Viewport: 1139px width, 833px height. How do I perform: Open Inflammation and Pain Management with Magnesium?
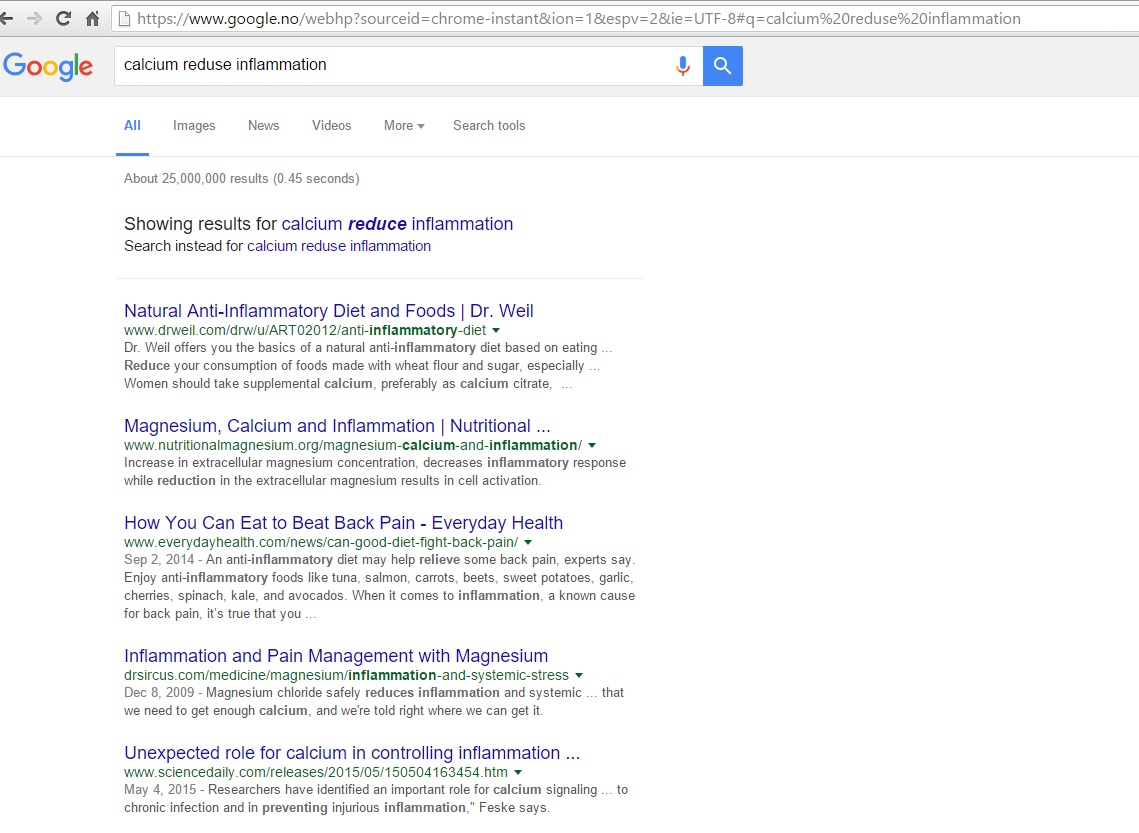click(336, 656)
